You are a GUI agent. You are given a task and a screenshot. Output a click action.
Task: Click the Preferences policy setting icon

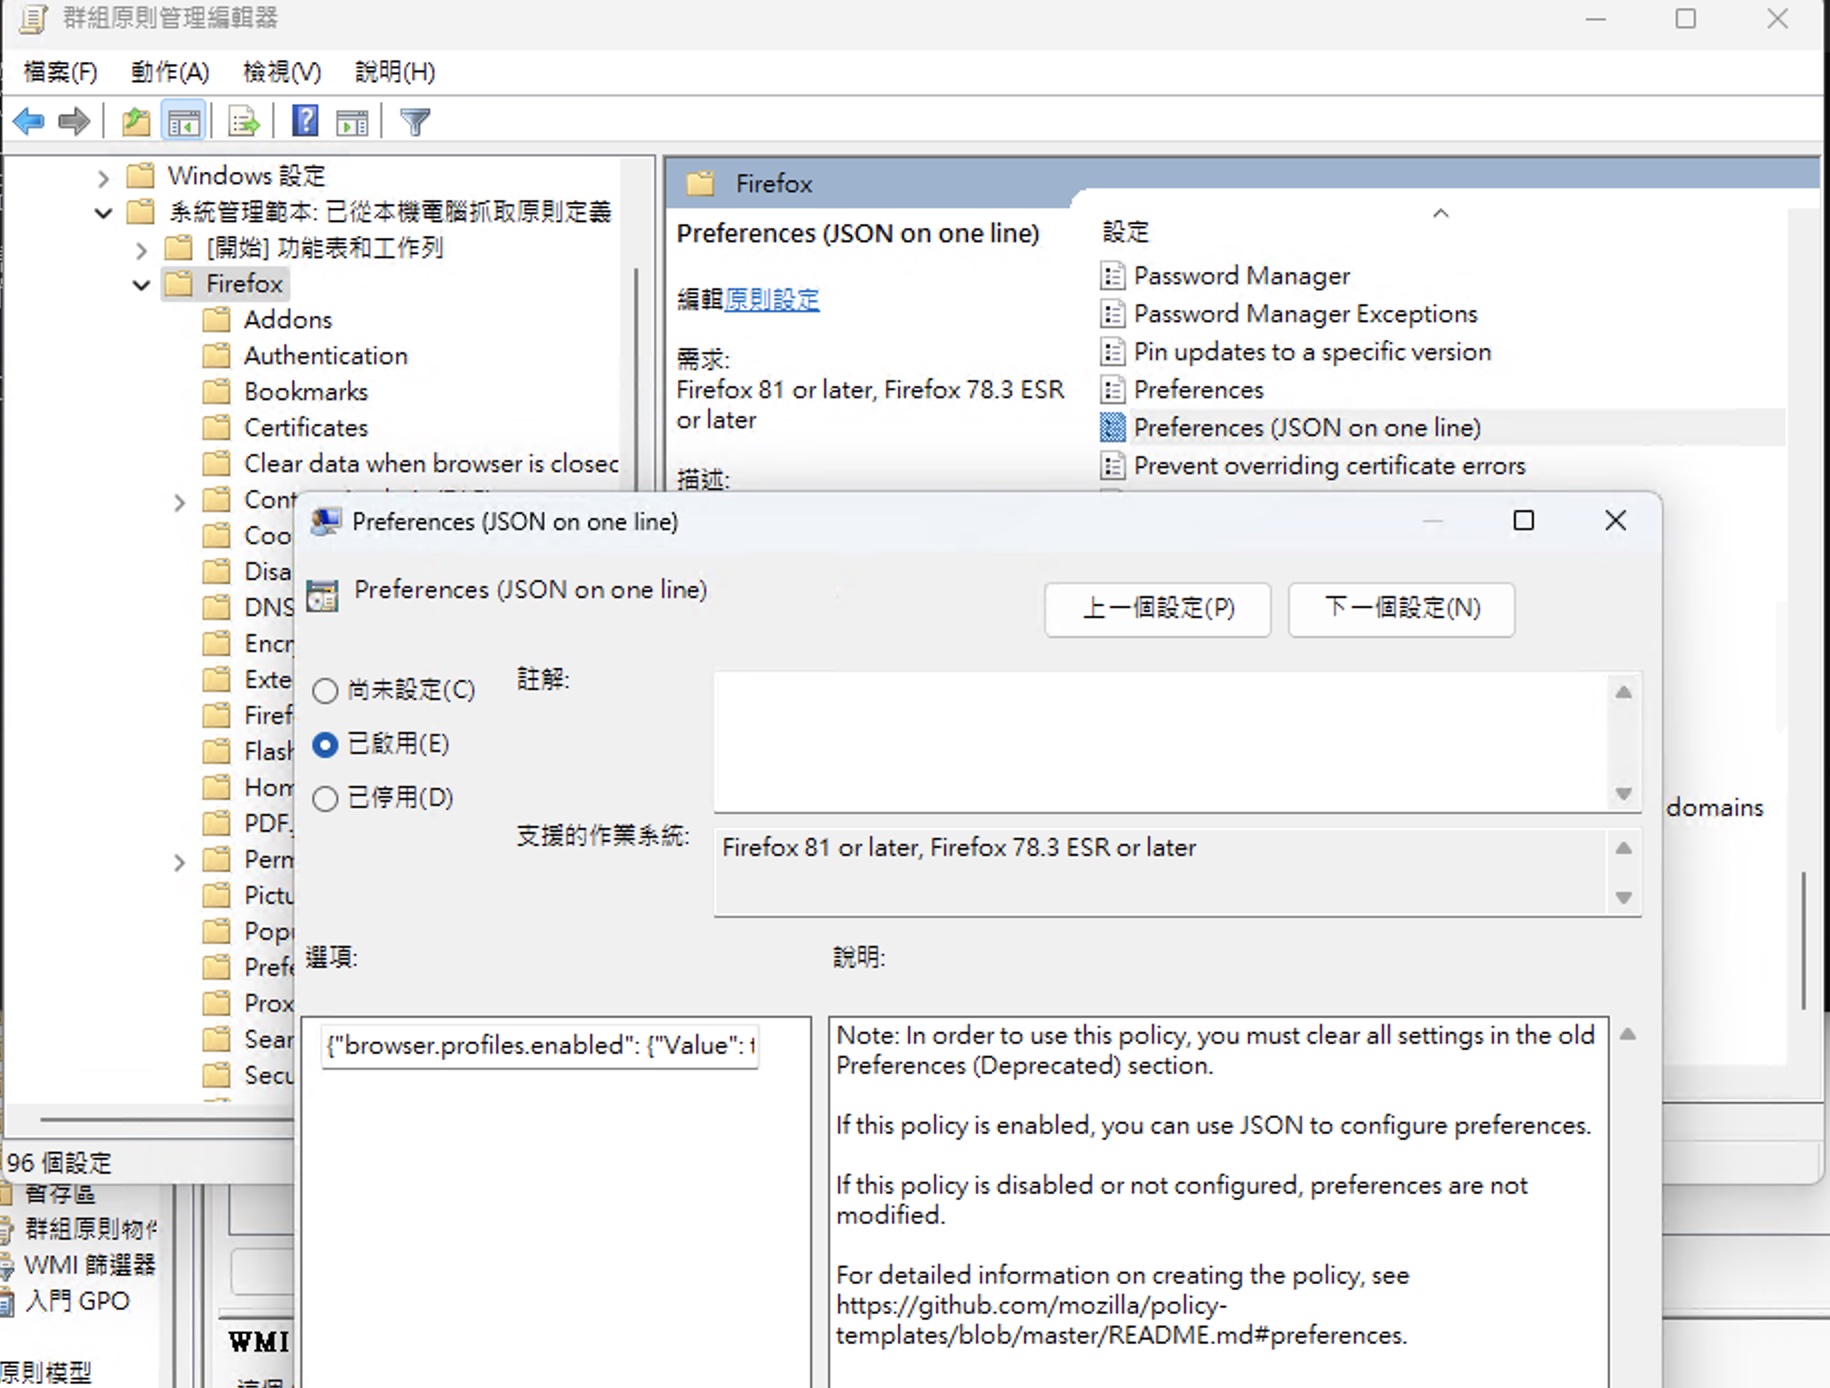click(1112, 389)
